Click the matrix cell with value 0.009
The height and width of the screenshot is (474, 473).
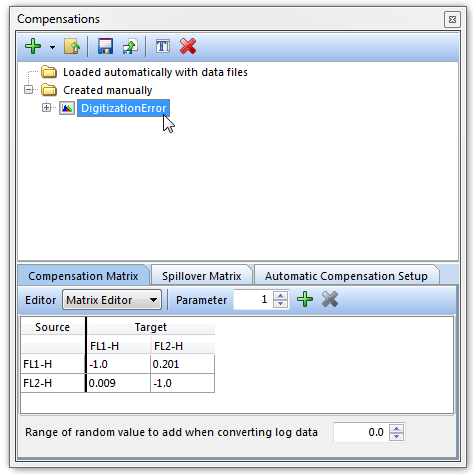(x=118, y=383)
